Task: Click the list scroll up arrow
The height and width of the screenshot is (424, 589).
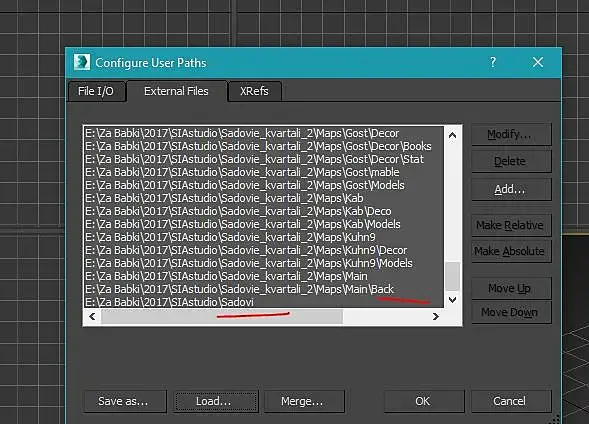Action: [x=453, y=135]
